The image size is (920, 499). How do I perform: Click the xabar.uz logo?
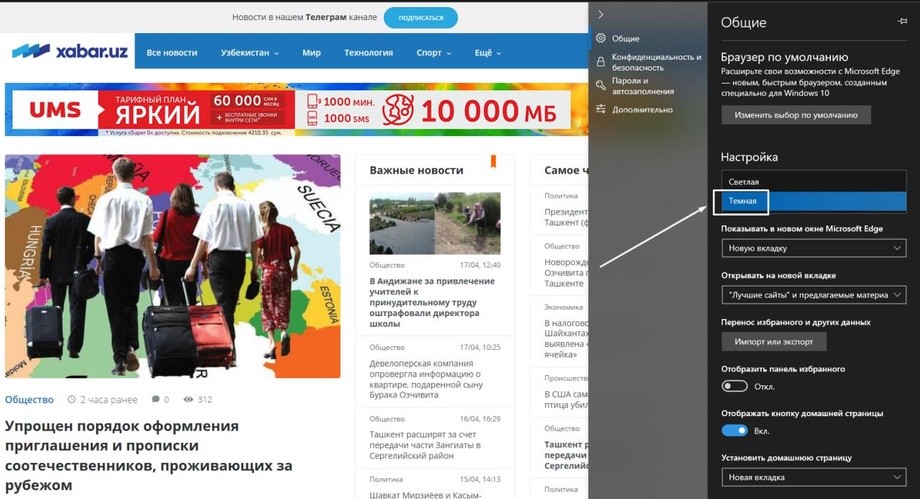(70, 51)
